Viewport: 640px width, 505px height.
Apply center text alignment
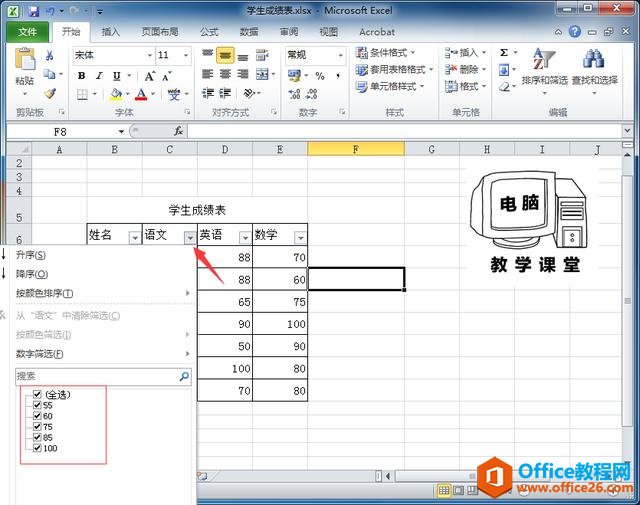click(x=225, y=74)
